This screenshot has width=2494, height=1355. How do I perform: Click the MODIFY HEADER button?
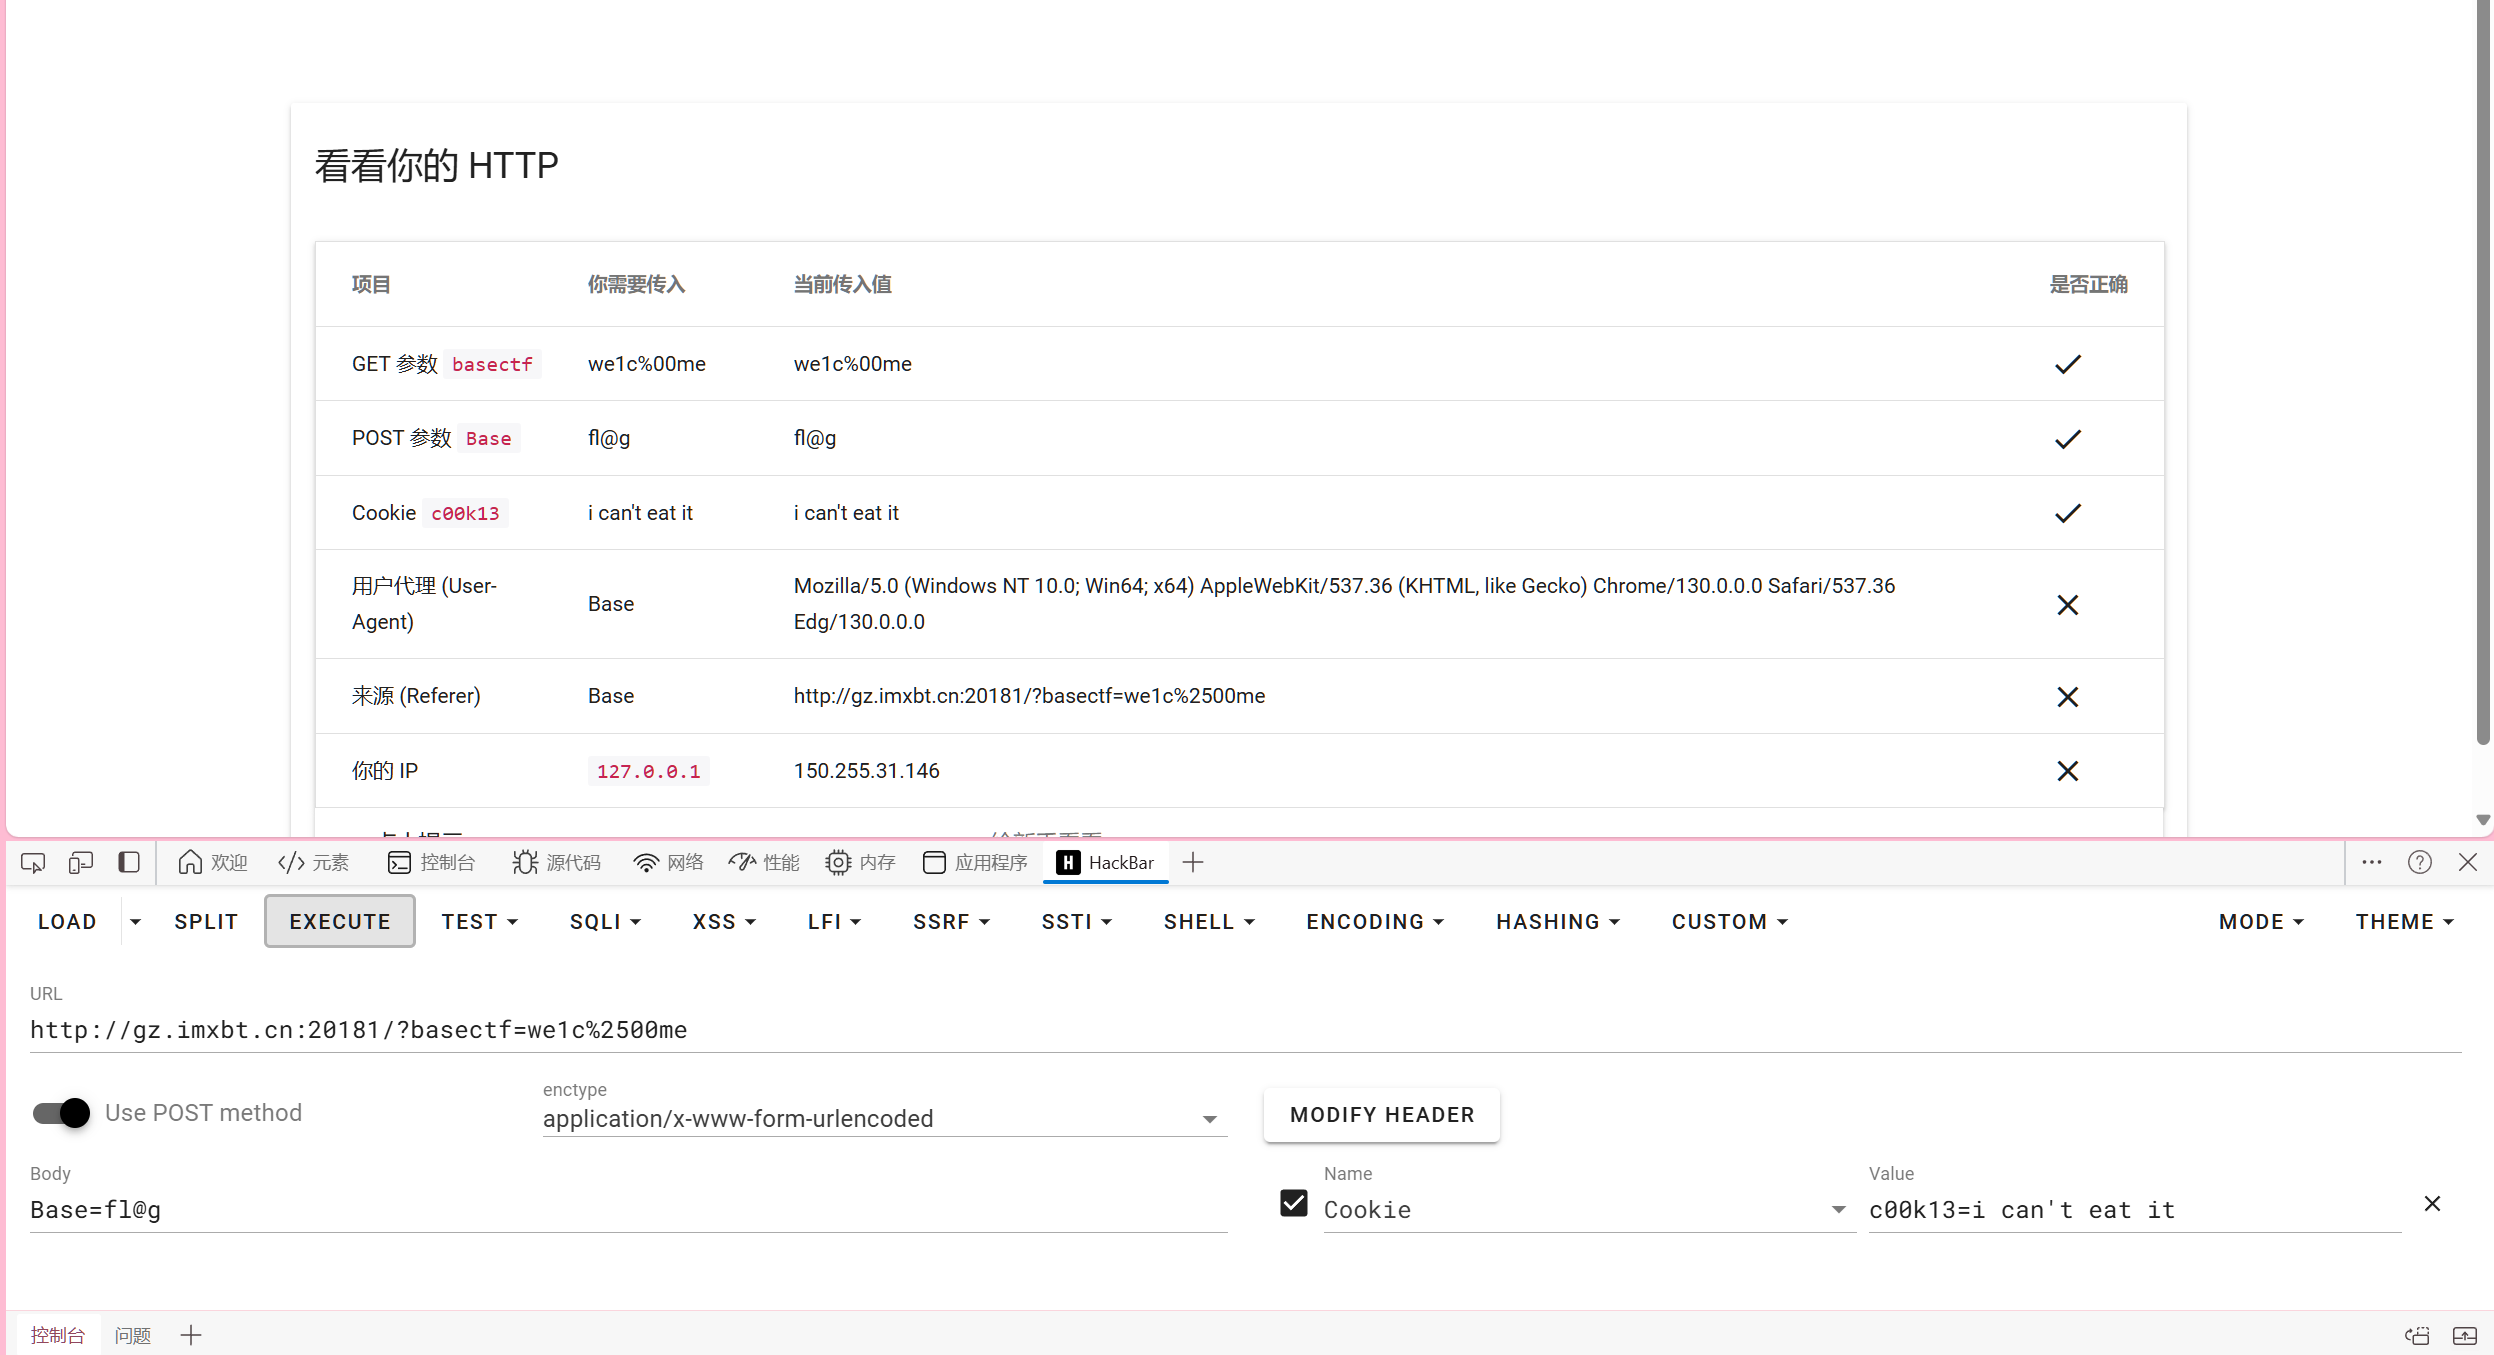pos(1381,1115)
